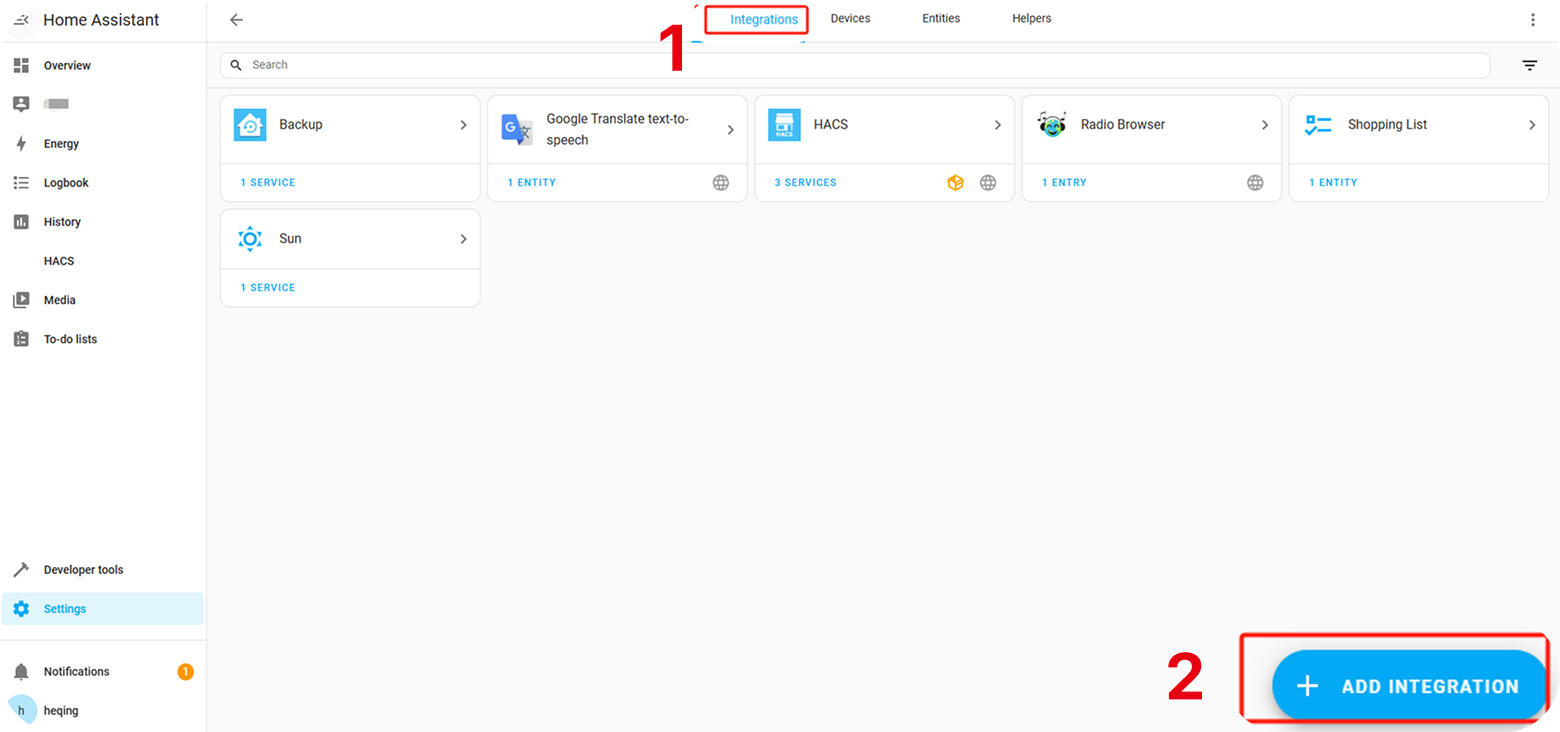Viewport: 1560px width, 732px height.
Task: Open the 1 ENTRY link under Radio Browser
Action: (x=1064, y=183)
